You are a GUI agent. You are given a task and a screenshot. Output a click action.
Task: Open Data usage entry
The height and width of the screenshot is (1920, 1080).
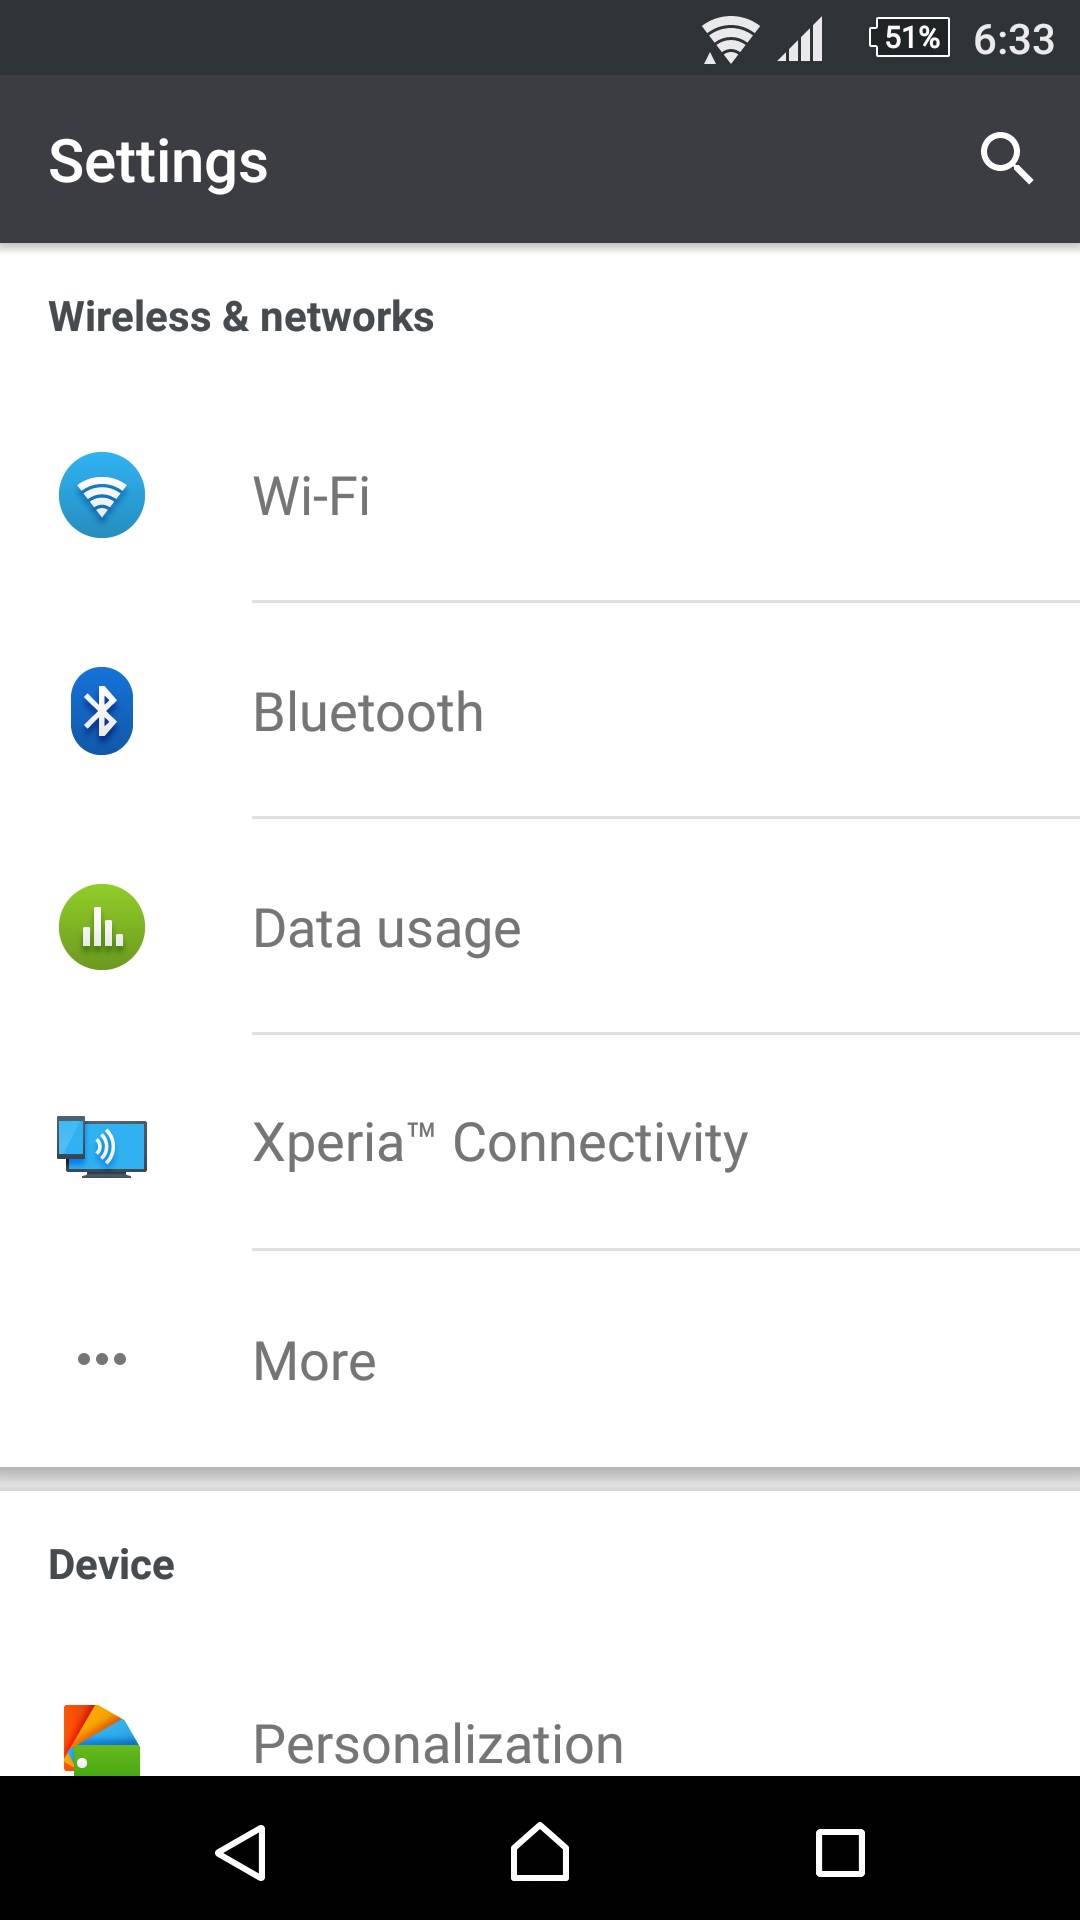[387, 928]
